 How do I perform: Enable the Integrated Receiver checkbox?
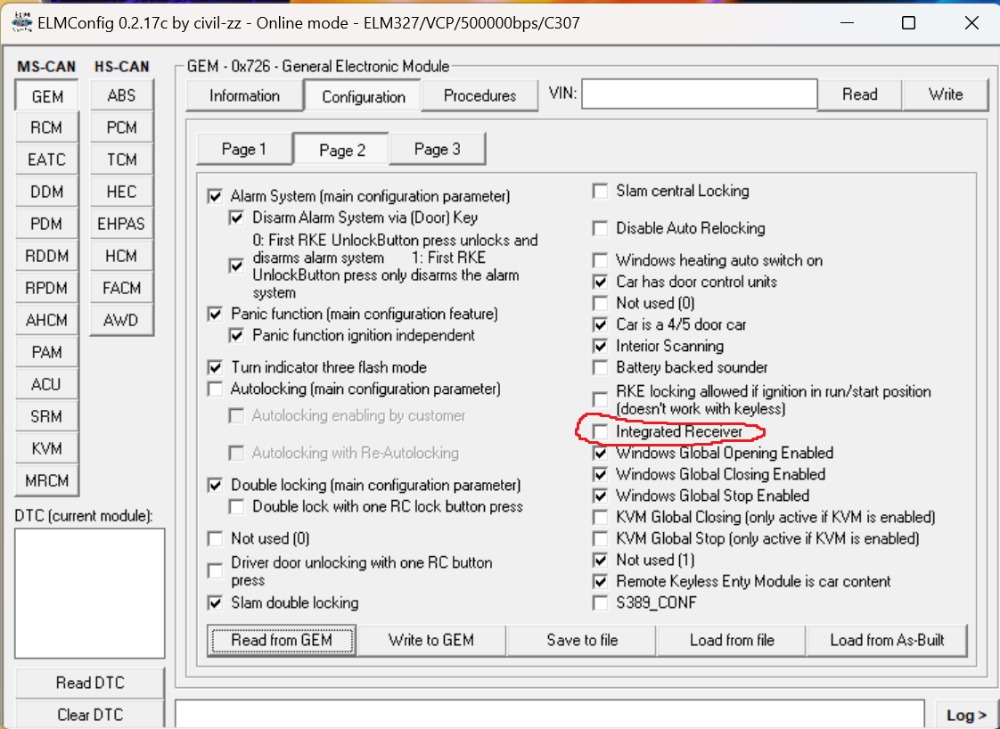pyautogui.click(x=600, y=432)
